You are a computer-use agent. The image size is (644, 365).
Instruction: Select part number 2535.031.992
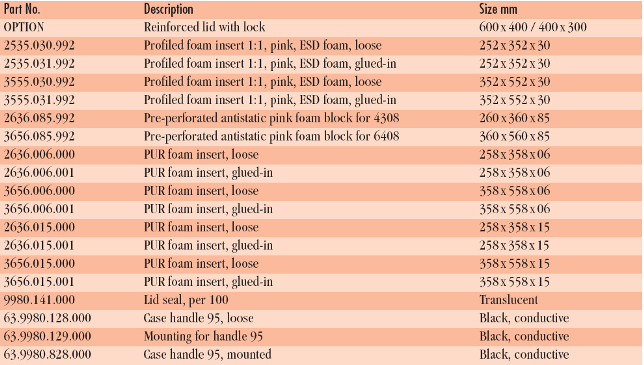39,64
